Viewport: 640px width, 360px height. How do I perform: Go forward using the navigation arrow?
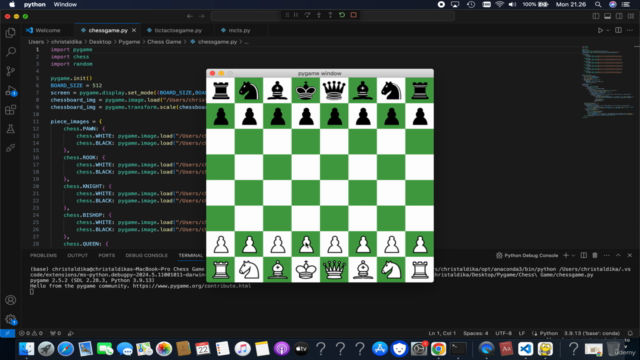(202, 16)
